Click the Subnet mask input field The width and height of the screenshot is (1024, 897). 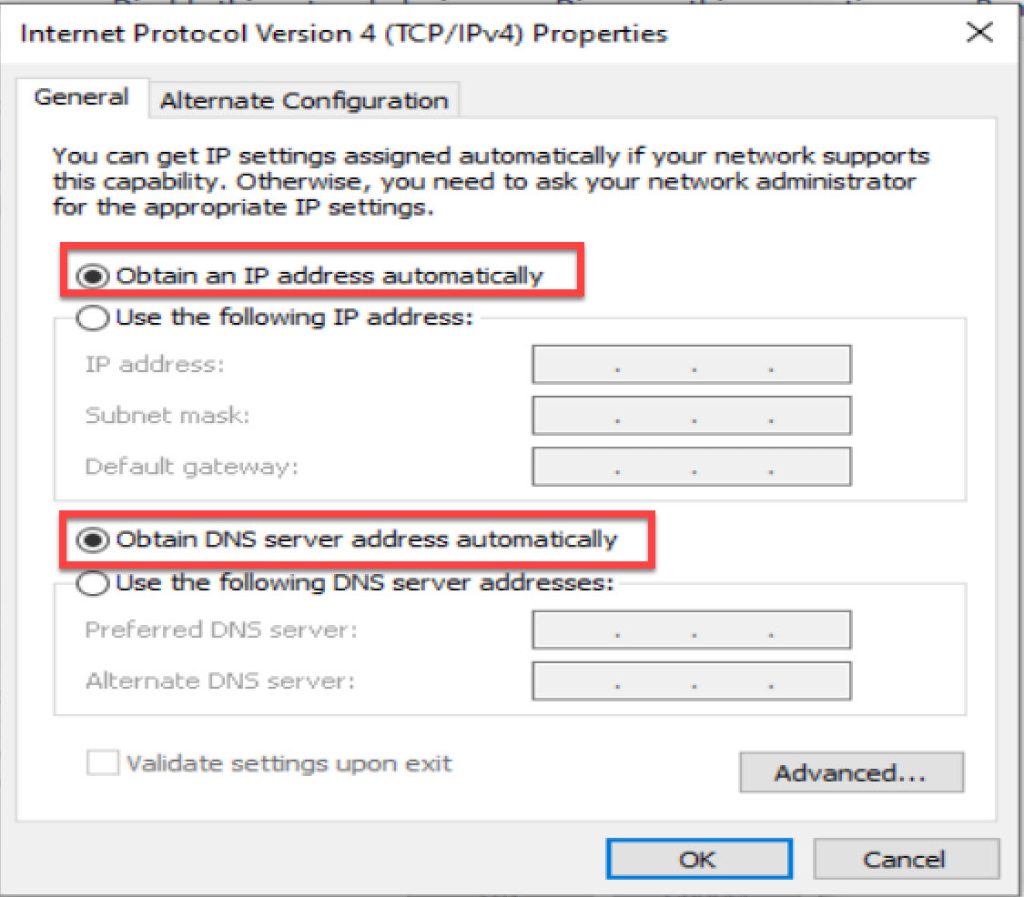[692, 415]
